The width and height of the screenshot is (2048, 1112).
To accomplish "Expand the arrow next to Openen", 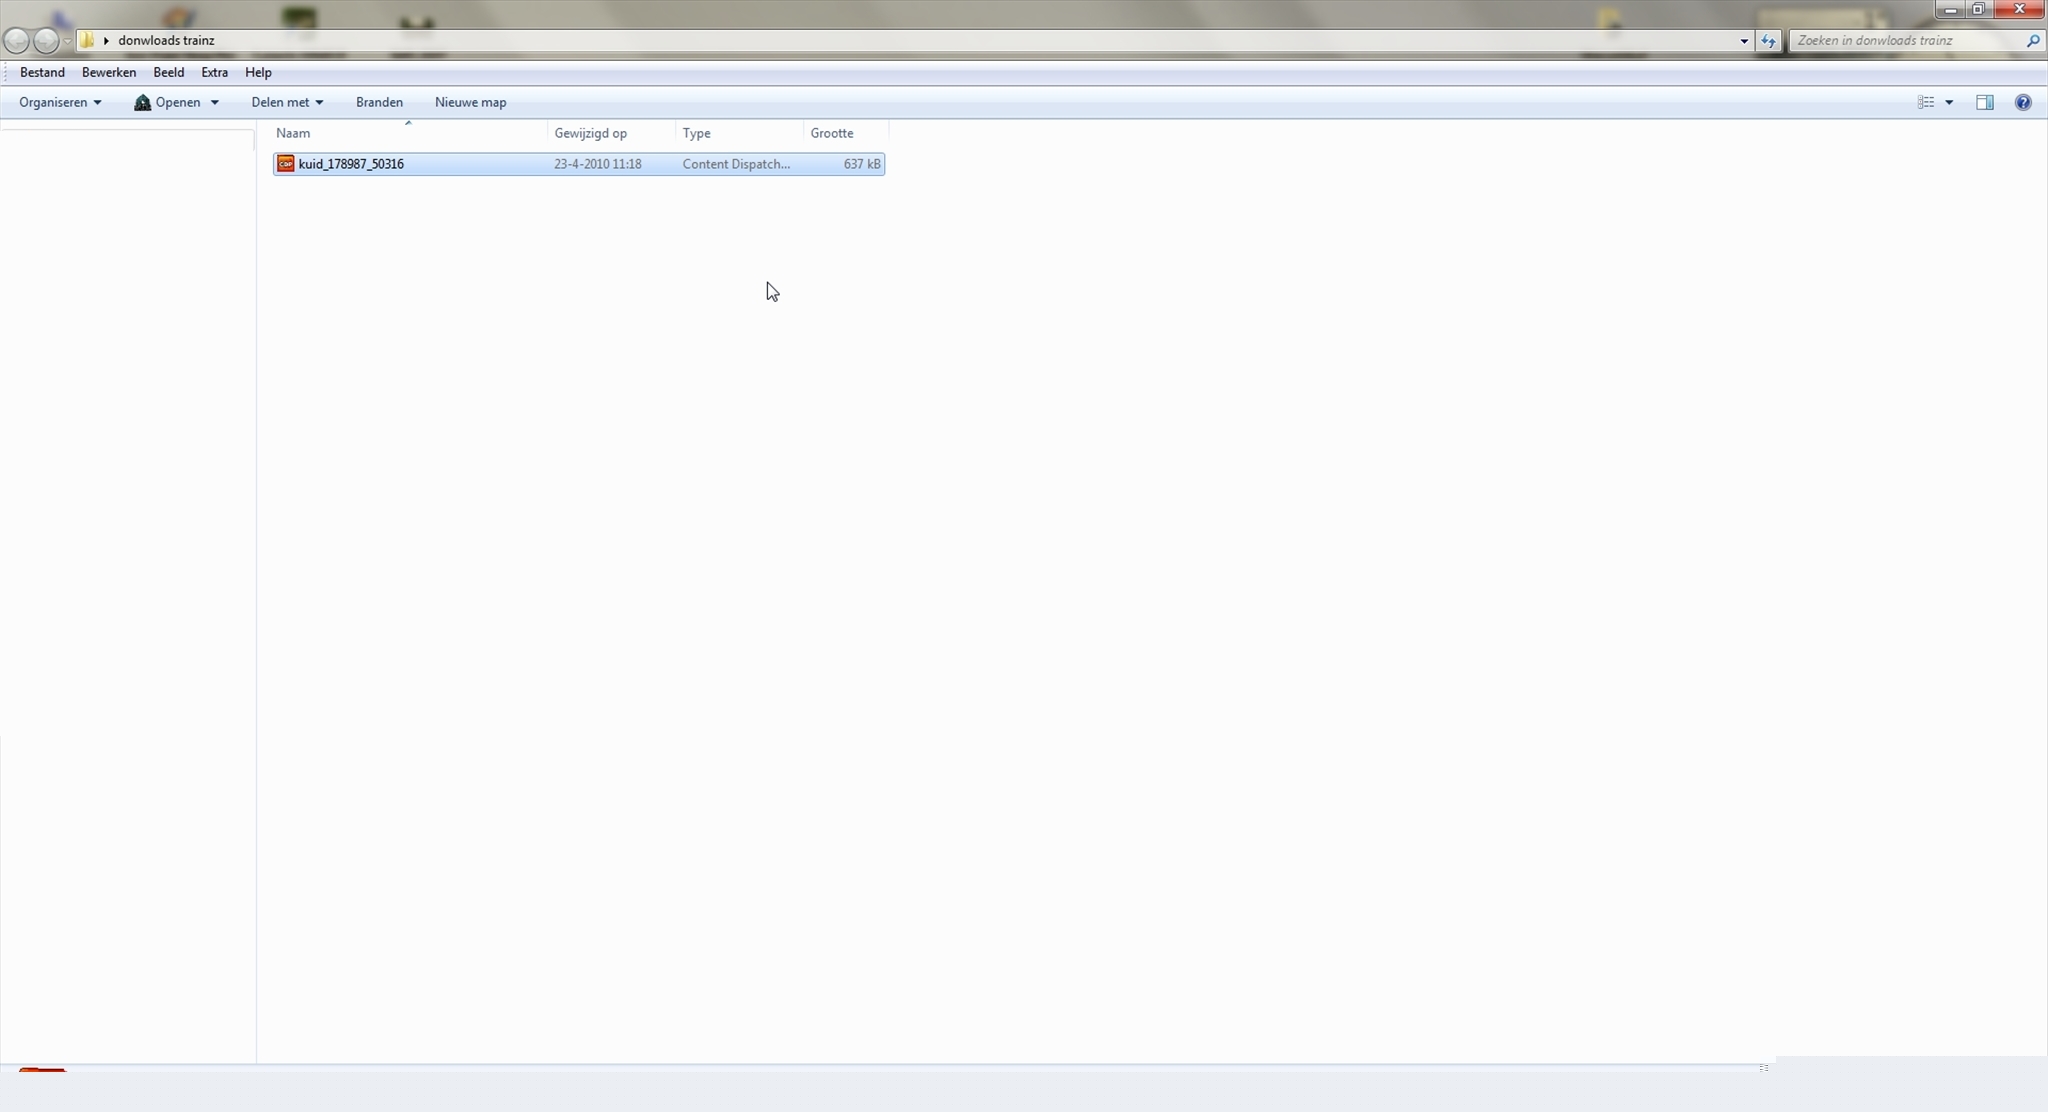I will click(214, 103).
